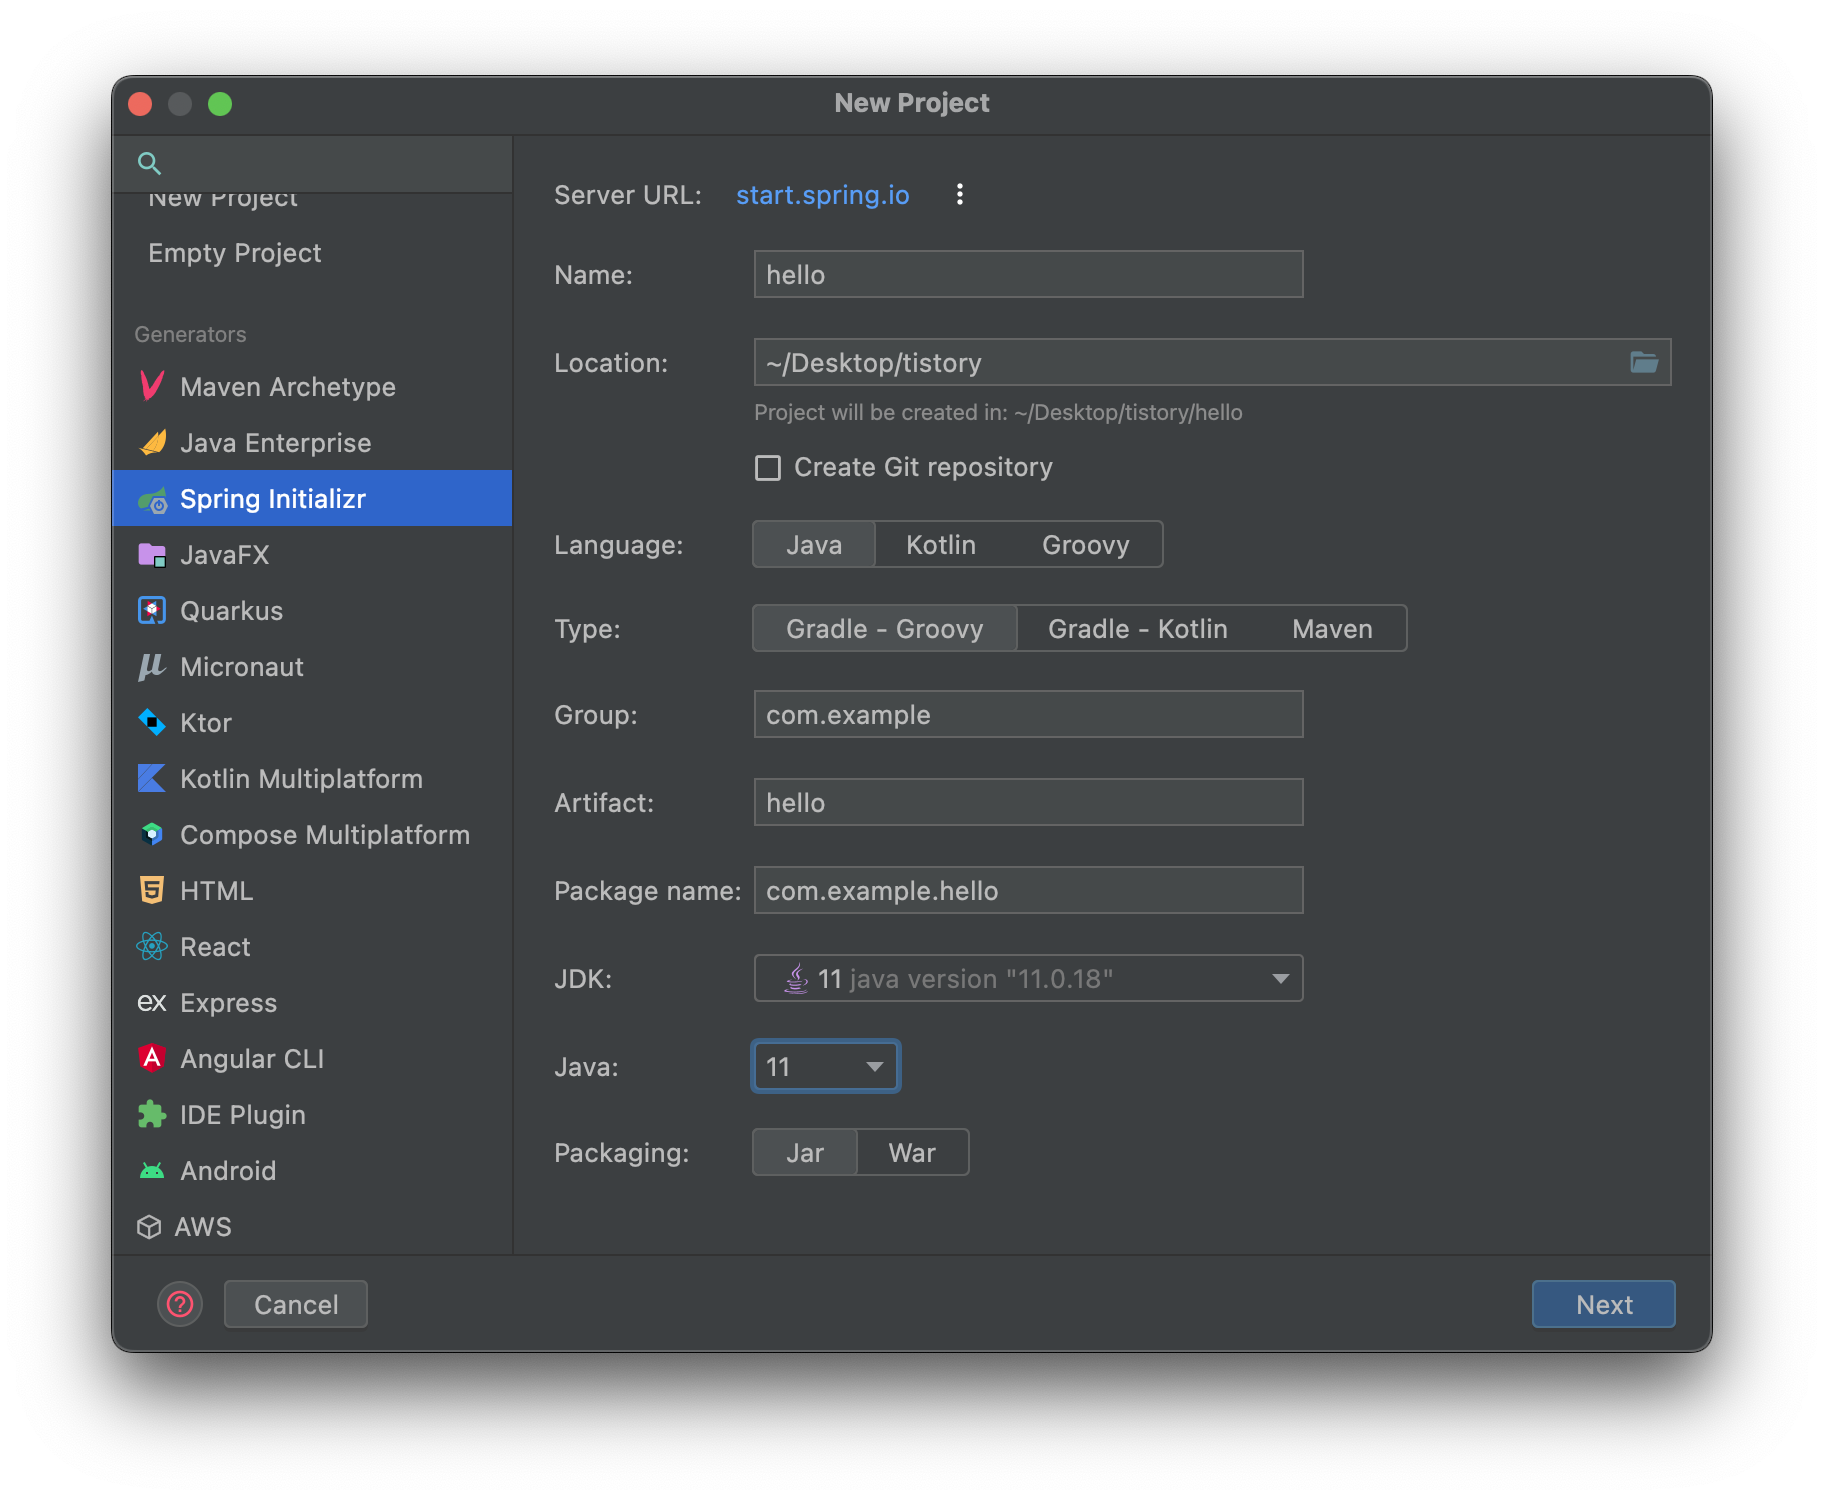
Task: Select War packaging
Action: tap(912, 1153)
